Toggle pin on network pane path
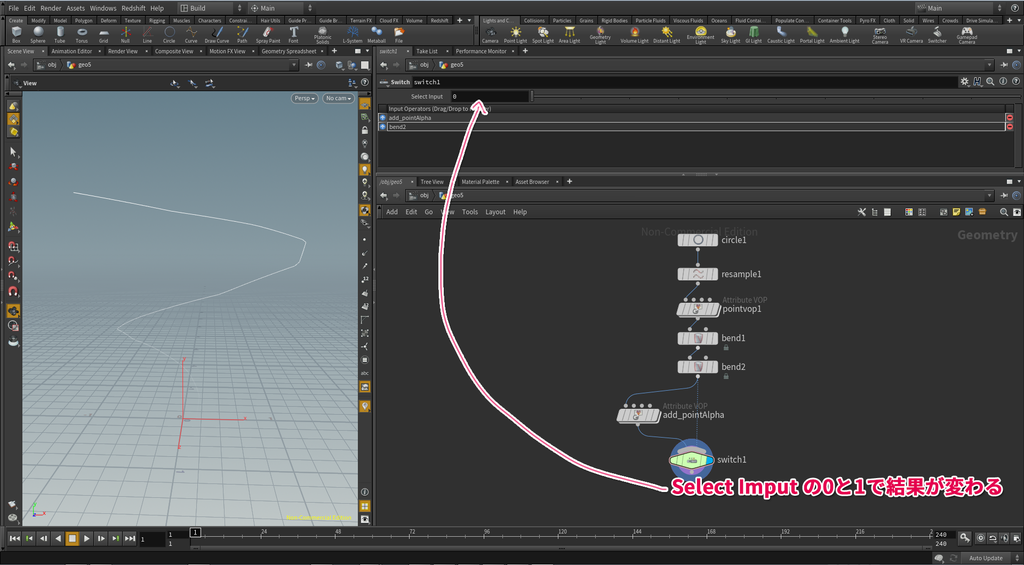 (1004, 195)
